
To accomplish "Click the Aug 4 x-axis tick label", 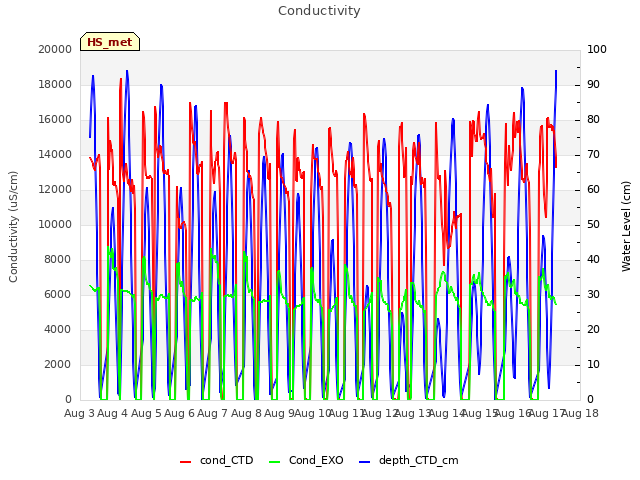I will [x=113, y=413].
